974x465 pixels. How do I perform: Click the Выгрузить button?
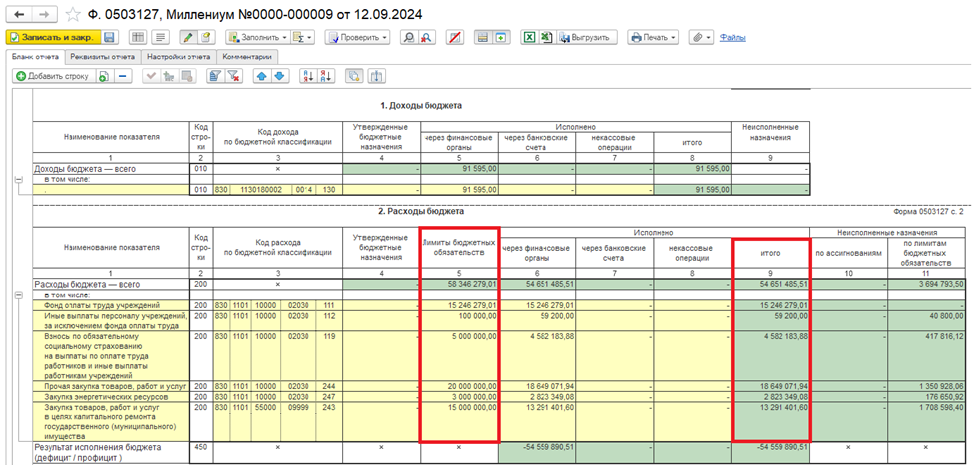[587, 37]
